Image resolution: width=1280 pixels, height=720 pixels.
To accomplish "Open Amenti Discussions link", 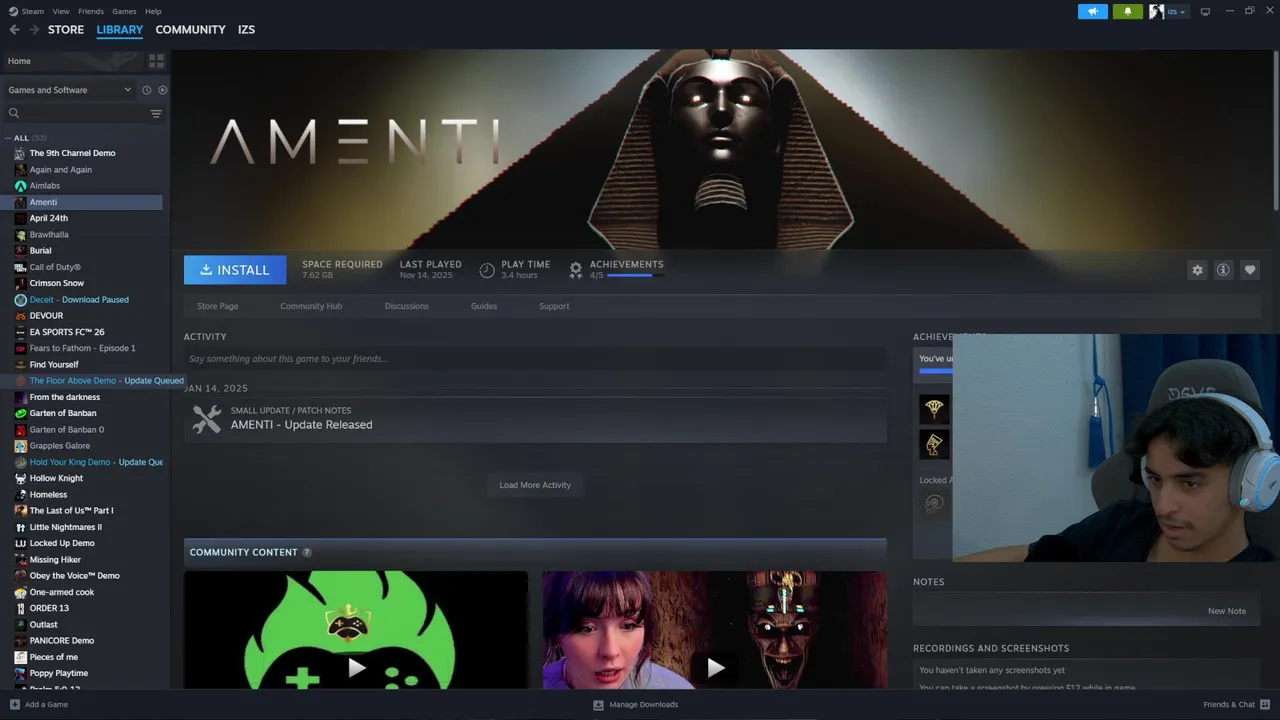I will [x=407, y=306].
